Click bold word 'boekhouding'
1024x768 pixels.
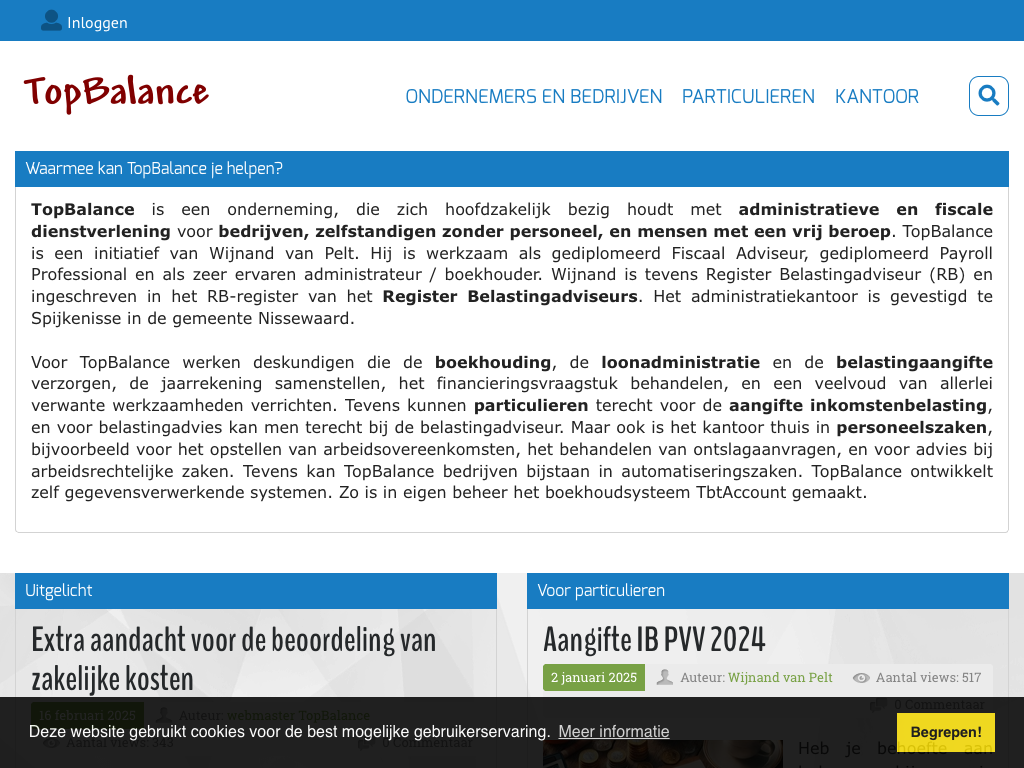(493, 362)
